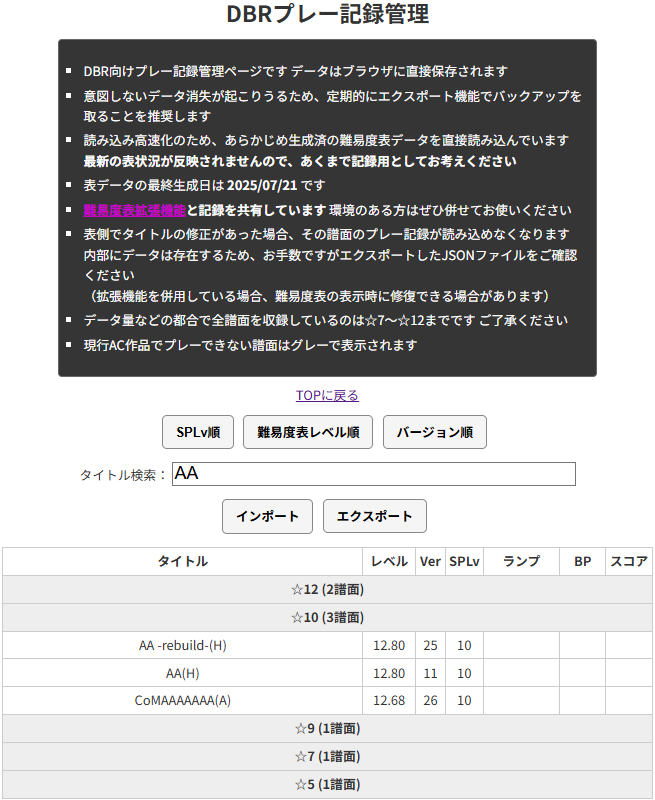Select the CoMAAAAAAA(A) title cell
Image resolution: width=655 pixels, height=800 pixels.
(x=183, y=701)
